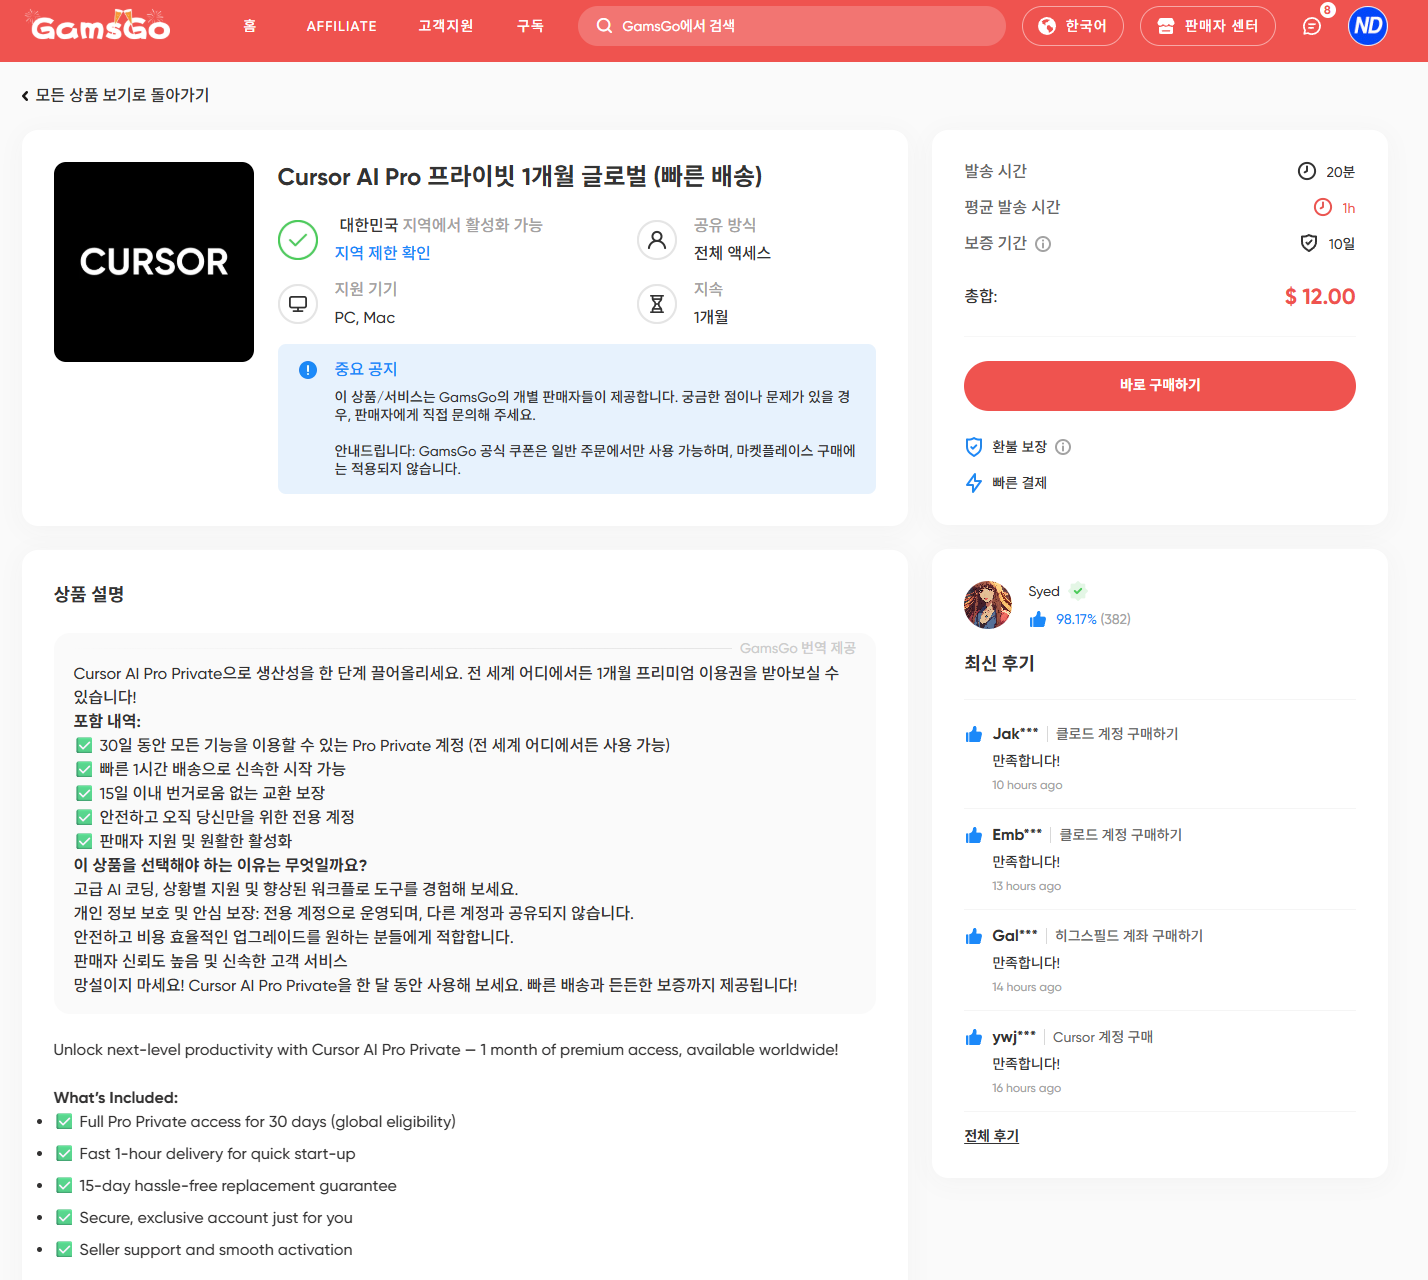
Task: Click the 98.17% (382) rating text
Action: (x=1093, y=620)
